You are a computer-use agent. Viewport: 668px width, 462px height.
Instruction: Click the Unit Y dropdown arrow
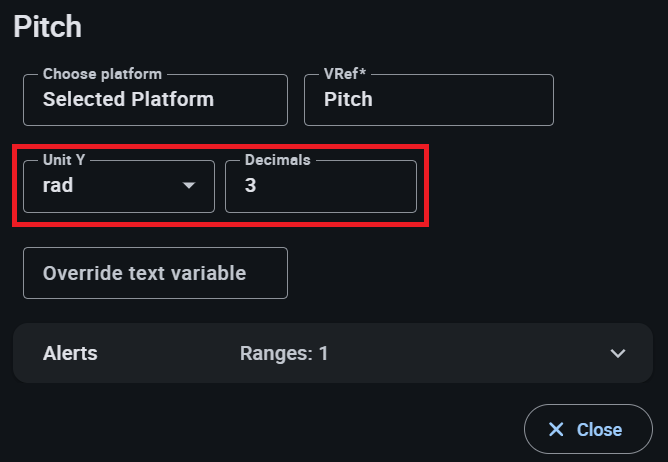[189, 186]
